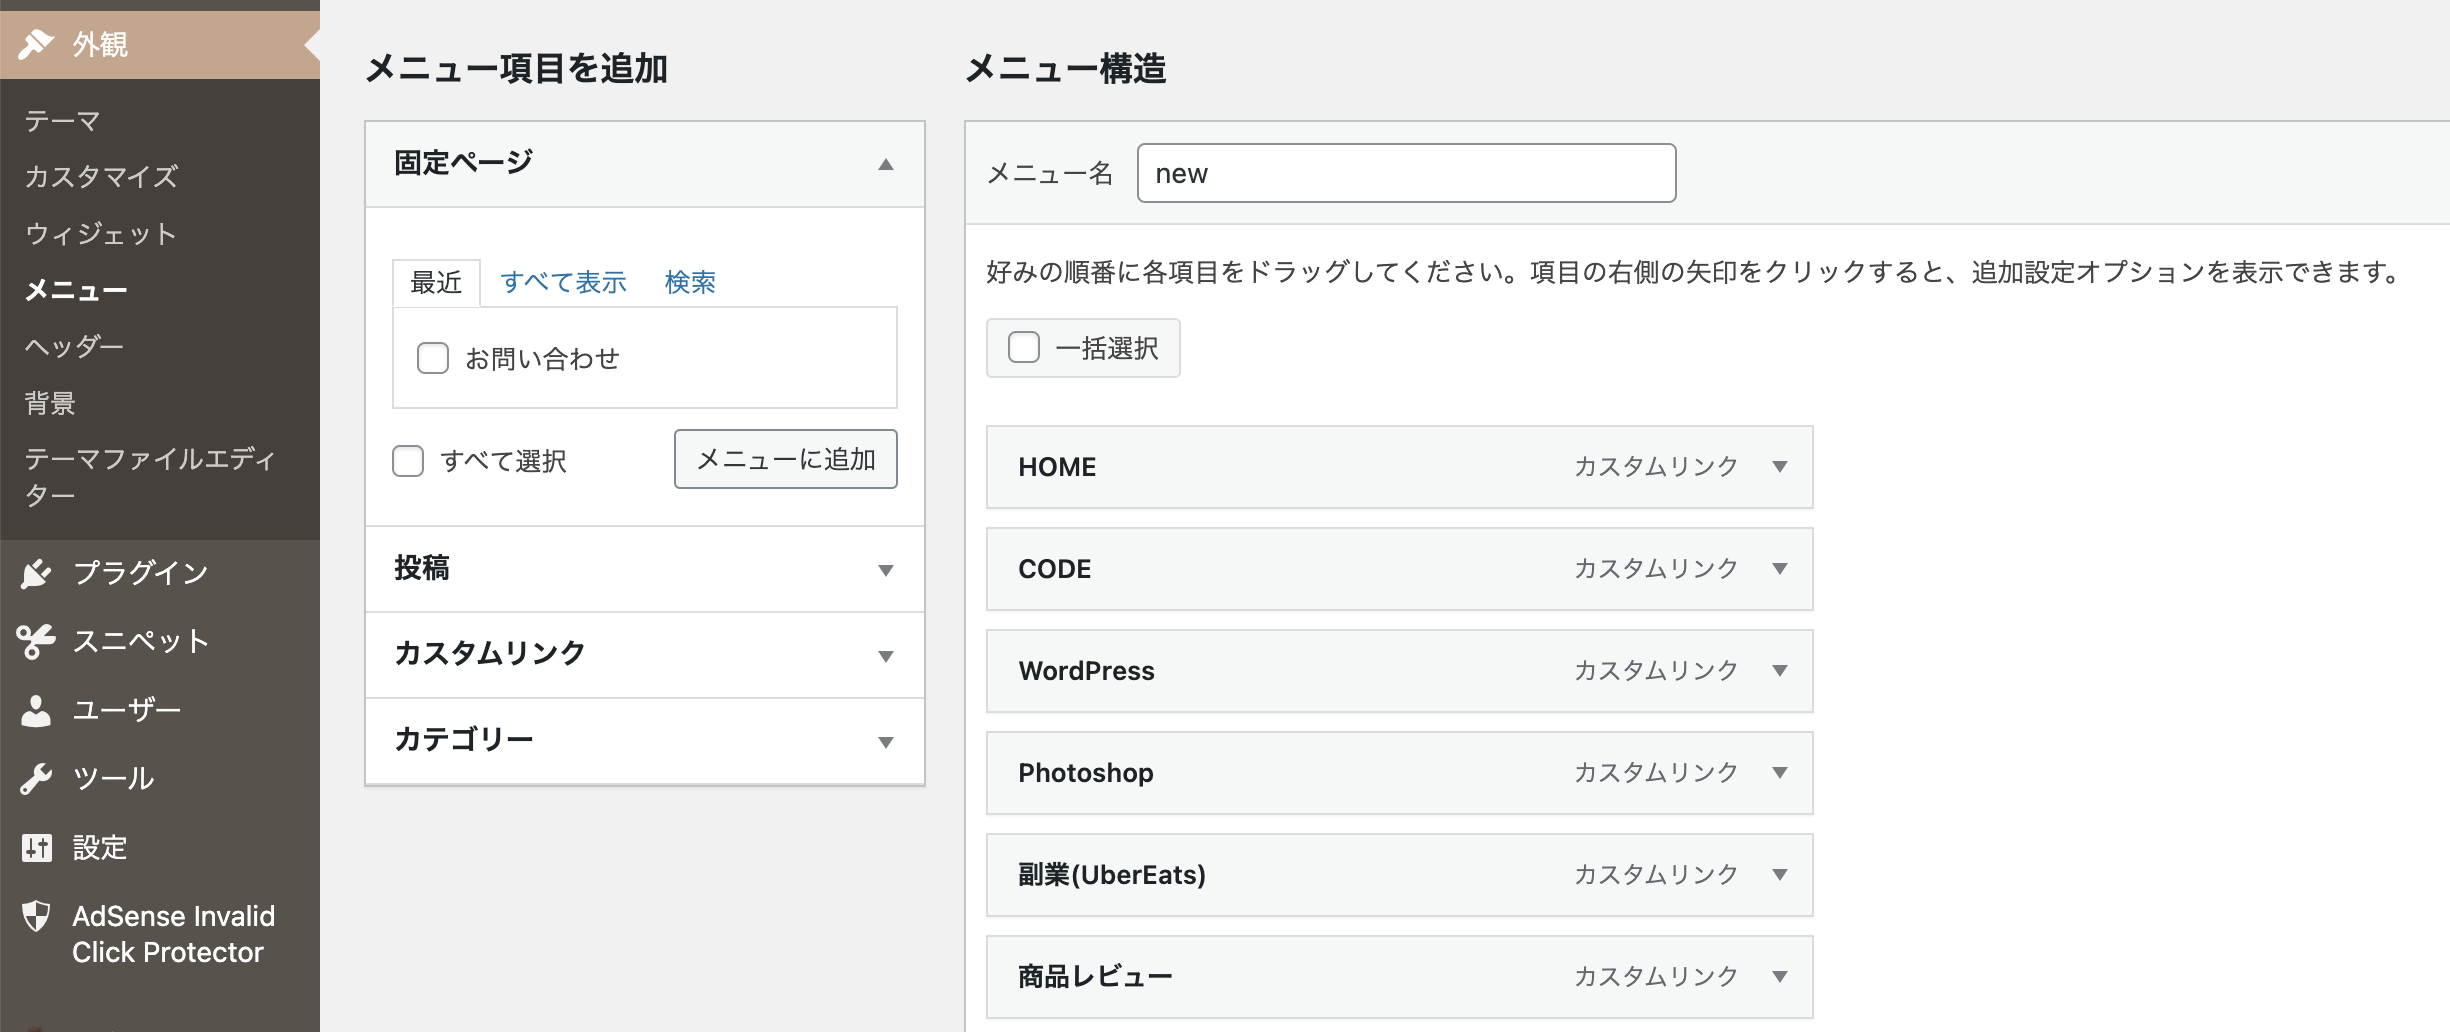Click the Settings sliders icon
The image size is (2450, 1032).
pos(36,848)
